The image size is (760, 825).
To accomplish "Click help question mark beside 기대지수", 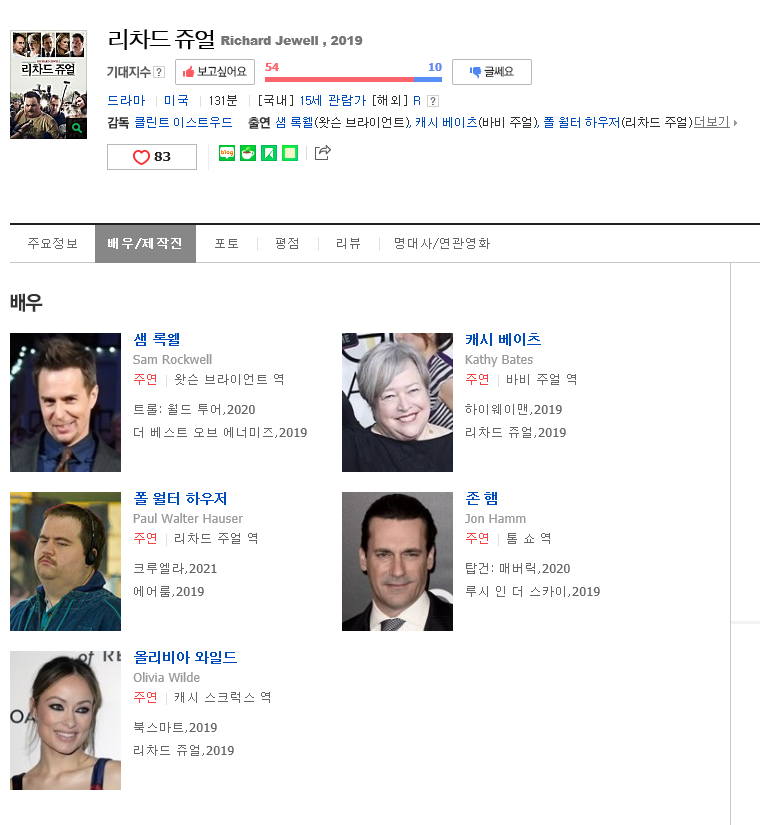I will 159,72.
